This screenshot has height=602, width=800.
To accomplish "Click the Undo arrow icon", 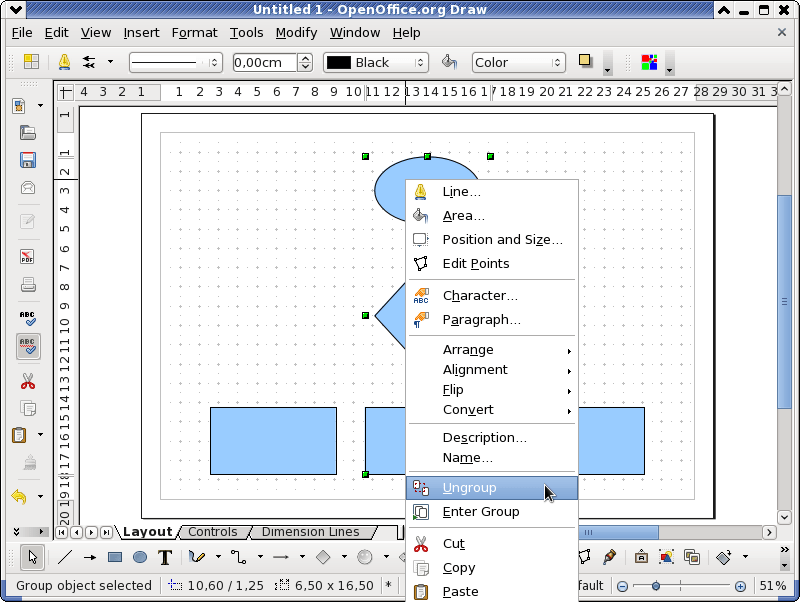I will pos(19,496).
